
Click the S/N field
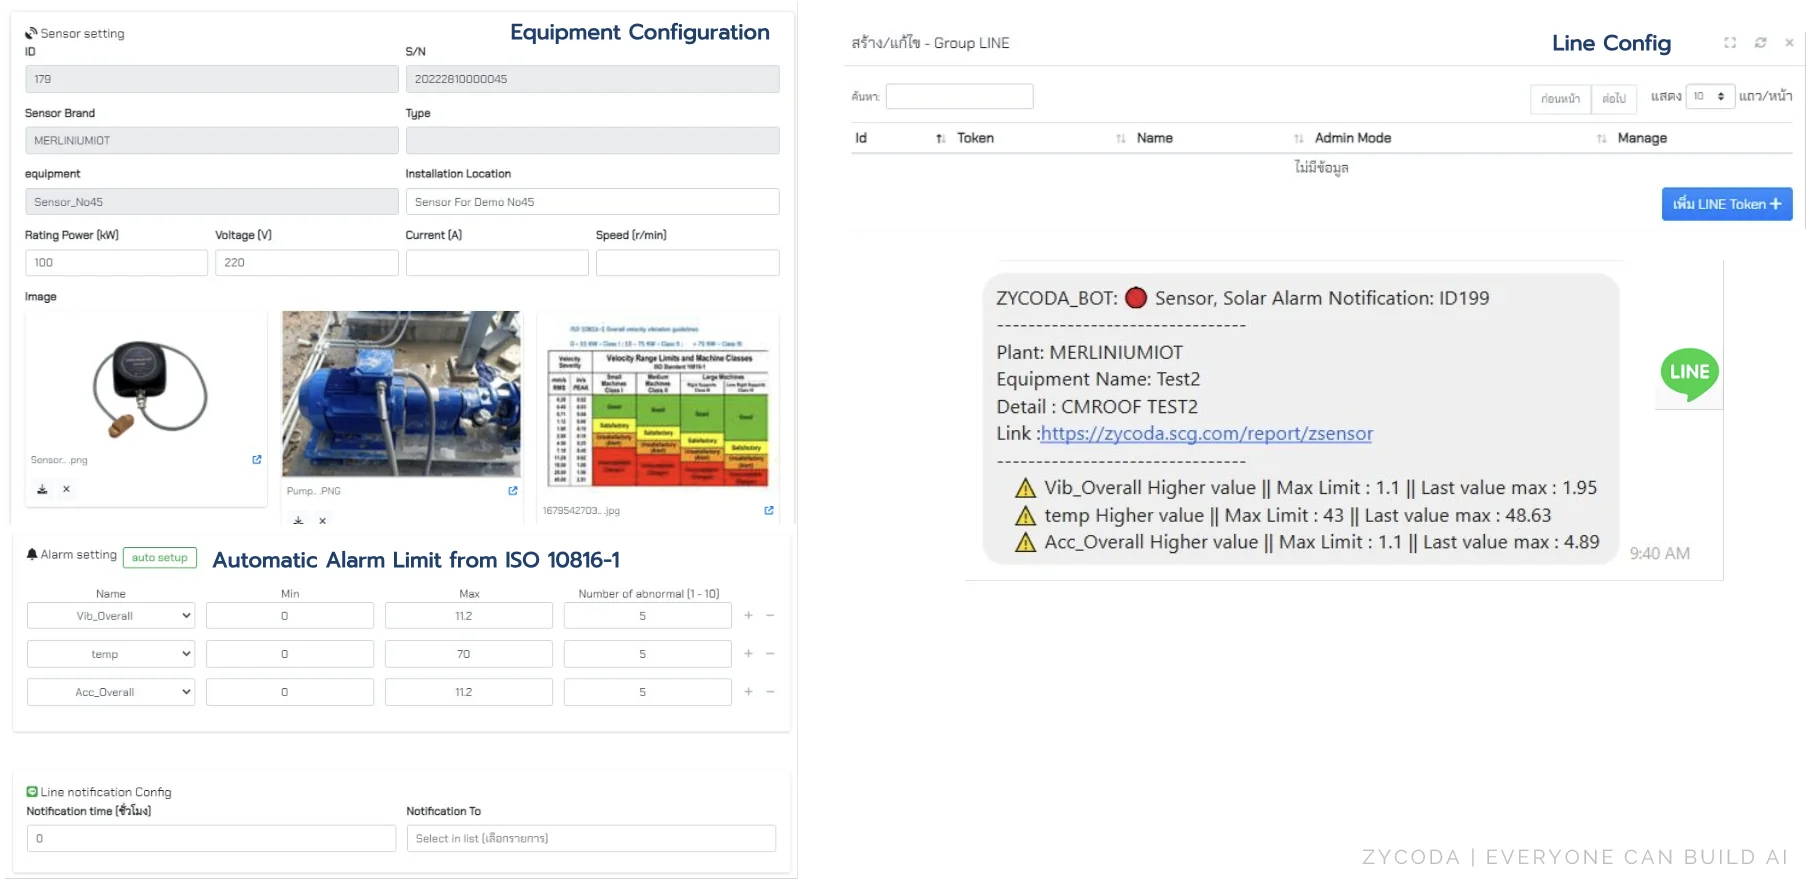pos(592,79)
